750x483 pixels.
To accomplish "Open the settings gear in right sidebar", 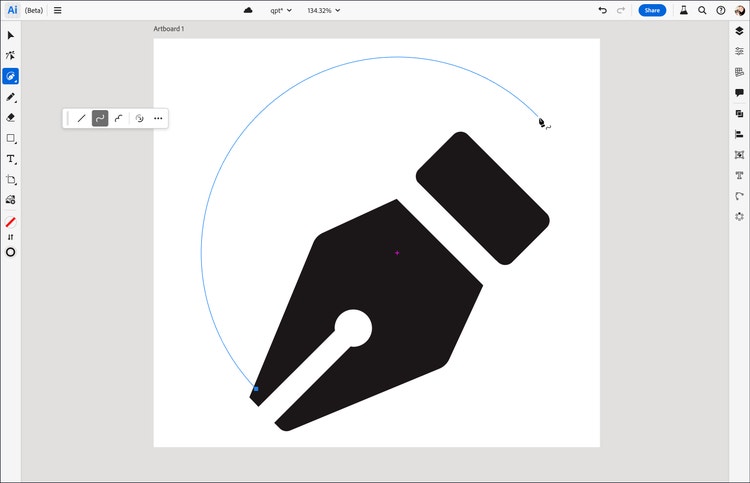I will click(739, 217).
